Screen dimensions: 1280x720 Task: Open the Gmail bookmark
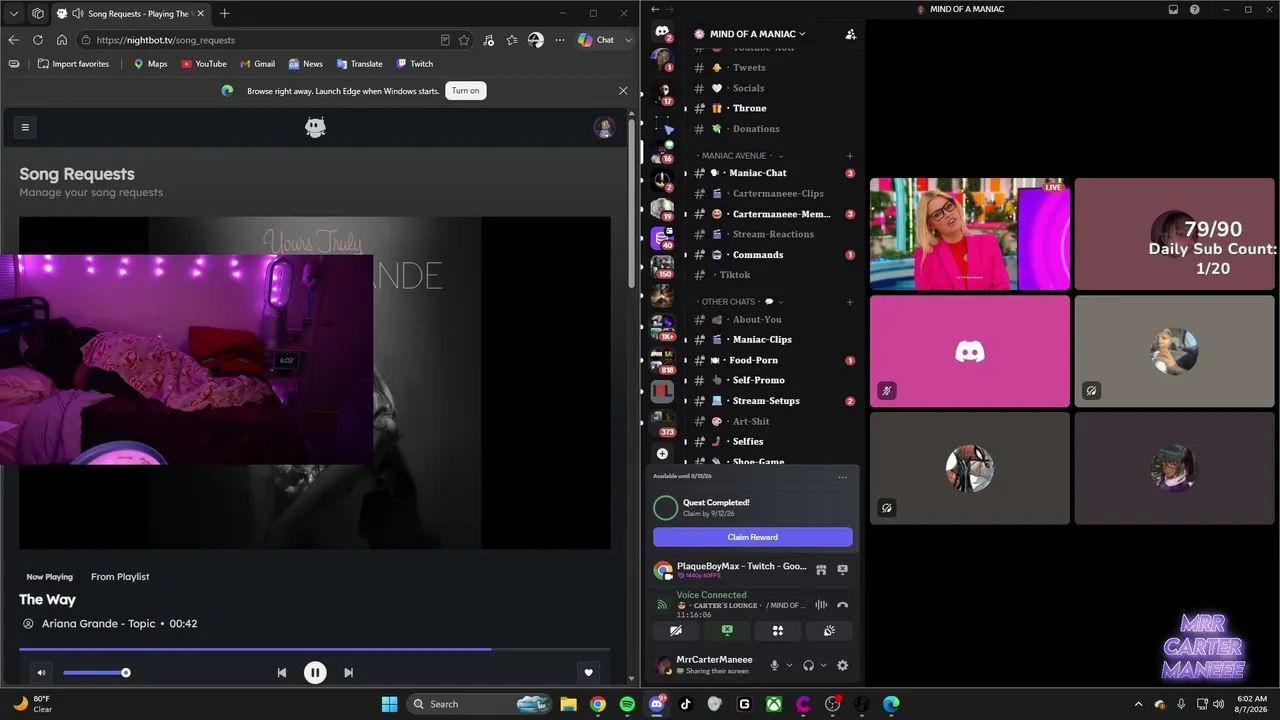click(257, 64)
